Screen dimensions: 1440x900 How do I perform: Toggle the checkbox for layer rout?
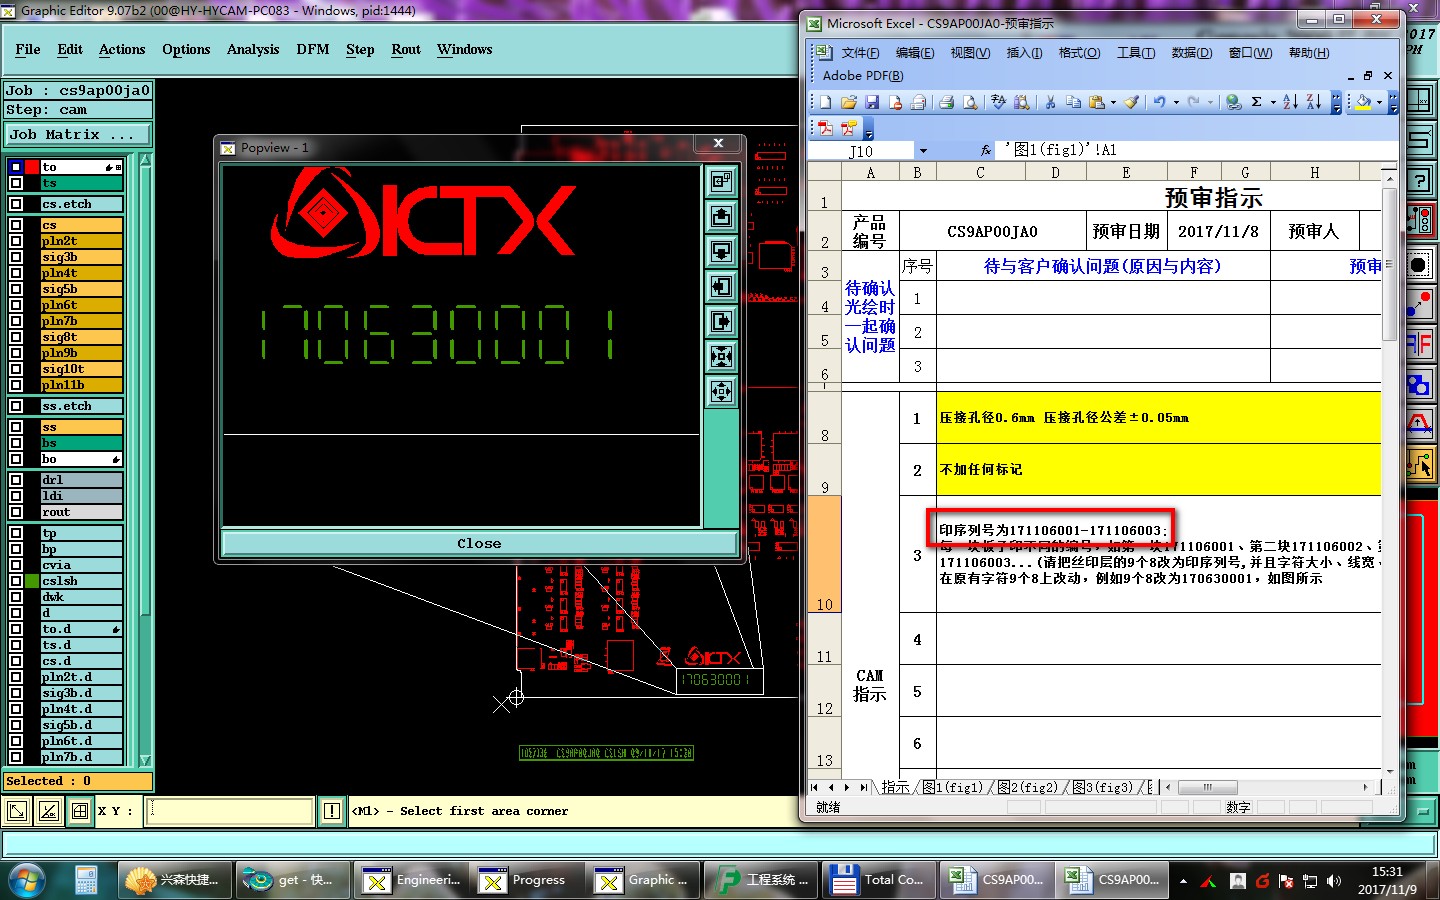16,512
